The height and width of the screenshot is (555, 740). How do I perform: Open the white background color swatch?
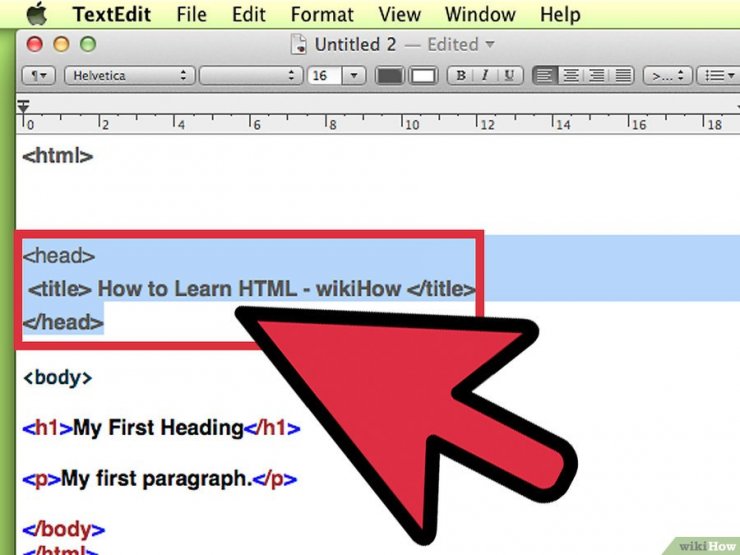coord(423,76)
